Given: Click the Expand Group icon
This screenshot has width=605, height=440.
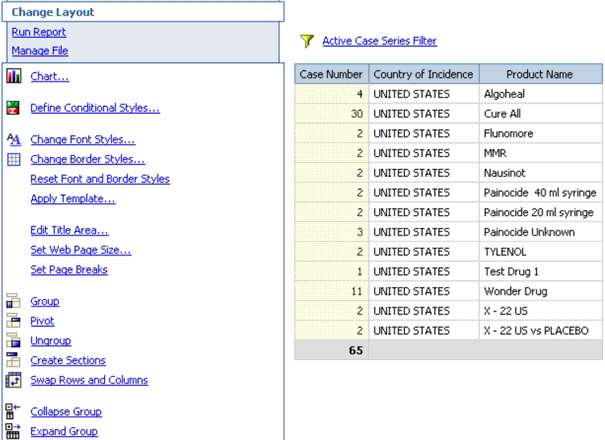Looking at the screenshot, I should click(13, 431).
